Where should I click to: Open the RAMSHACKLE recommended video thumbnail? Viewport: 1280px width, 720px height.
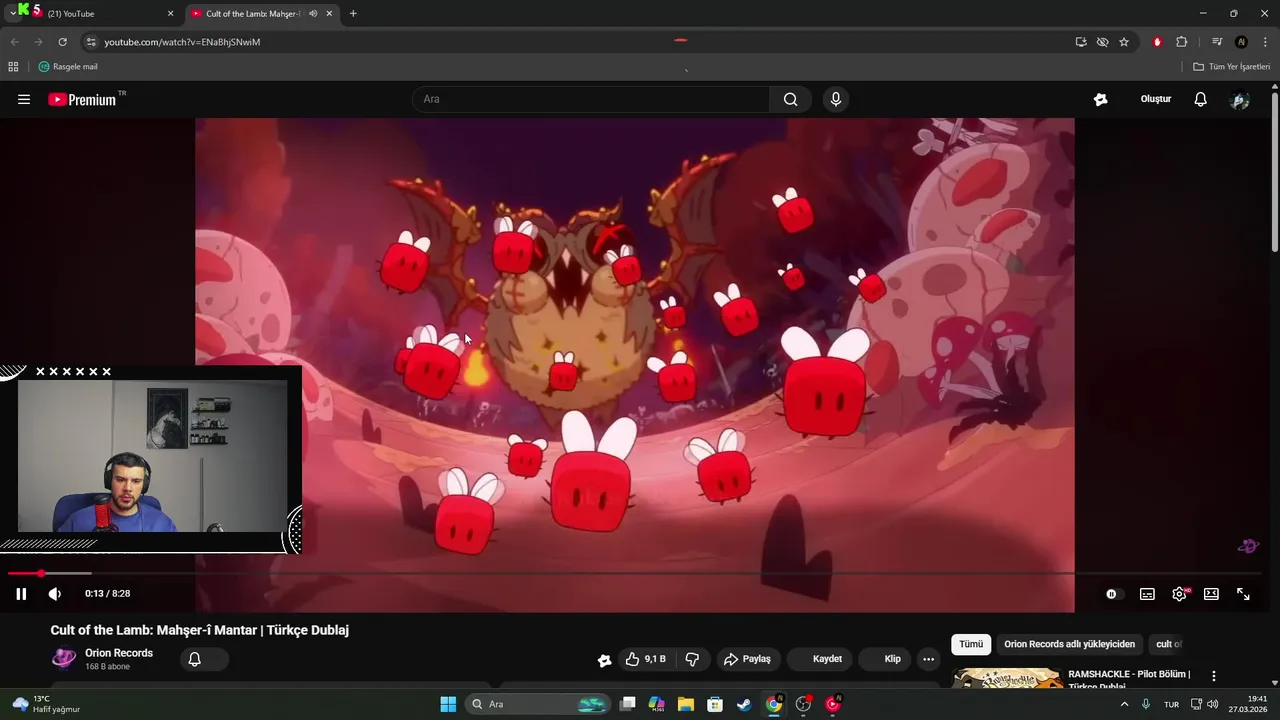(1007, 678)
